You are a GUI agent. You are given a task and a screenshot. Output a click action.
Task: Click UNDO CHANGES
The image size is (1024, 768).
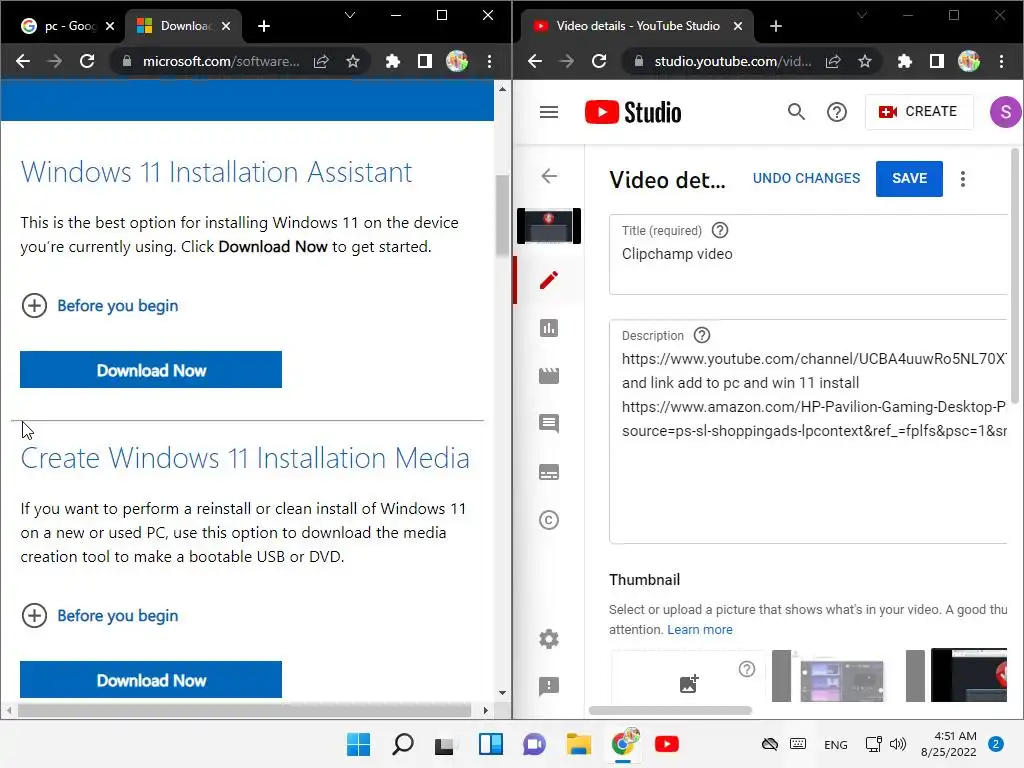[807, 178]
